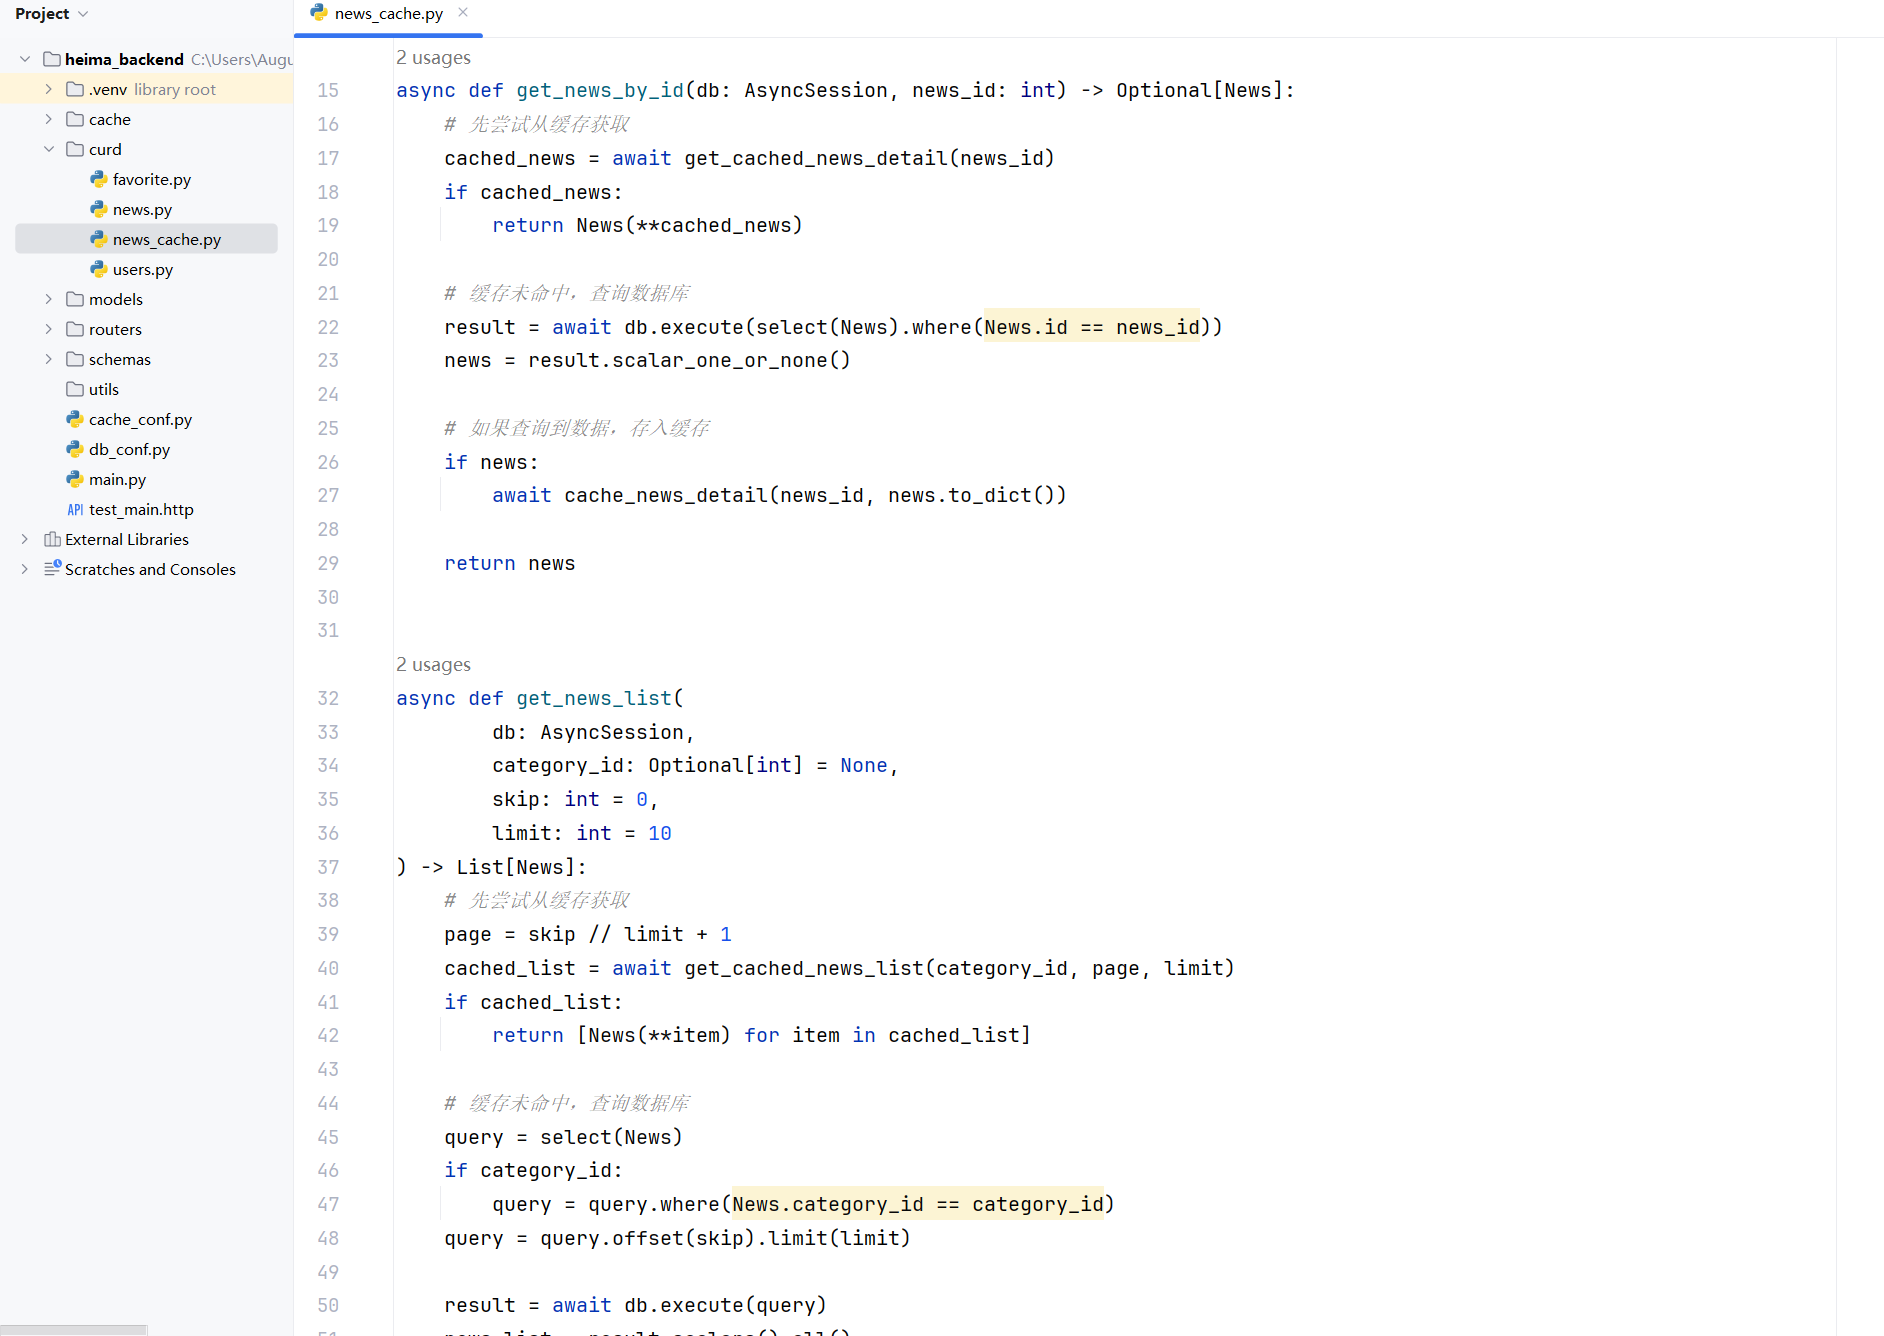1884x1336 pixels.
Task: Switch to the news_cache.py tab
Action: point(388,14)
